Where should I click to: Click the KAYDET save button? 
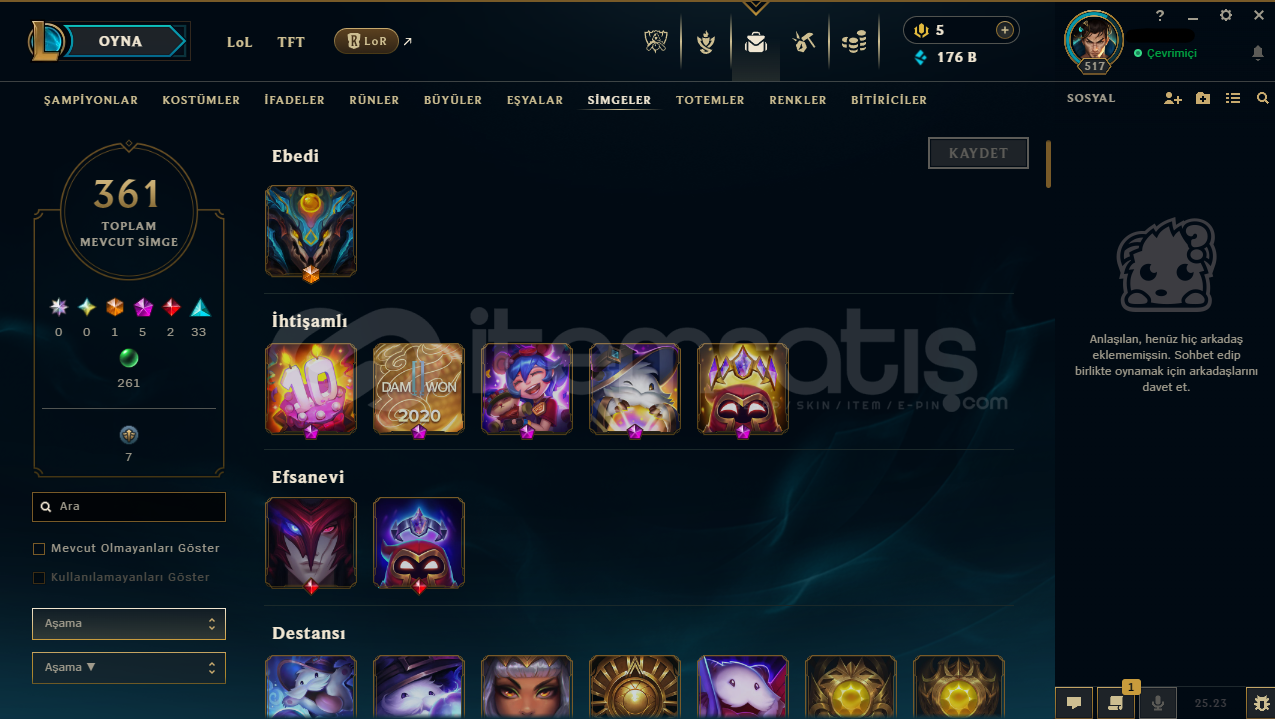tap(978, 153)
